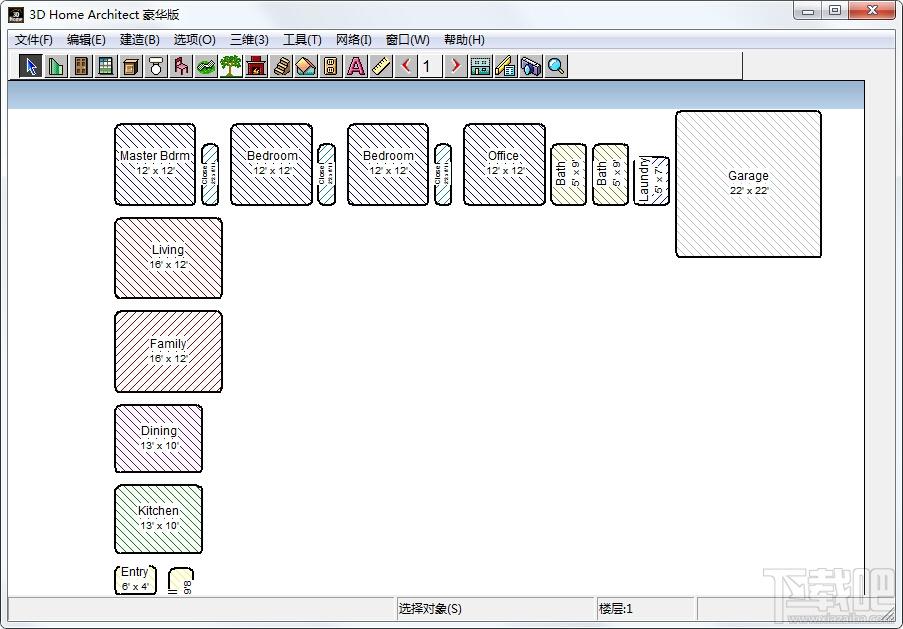Click the 3D Home Architect title bar icon
This screenshot has height=629, width=903.
tap(16, 14)
